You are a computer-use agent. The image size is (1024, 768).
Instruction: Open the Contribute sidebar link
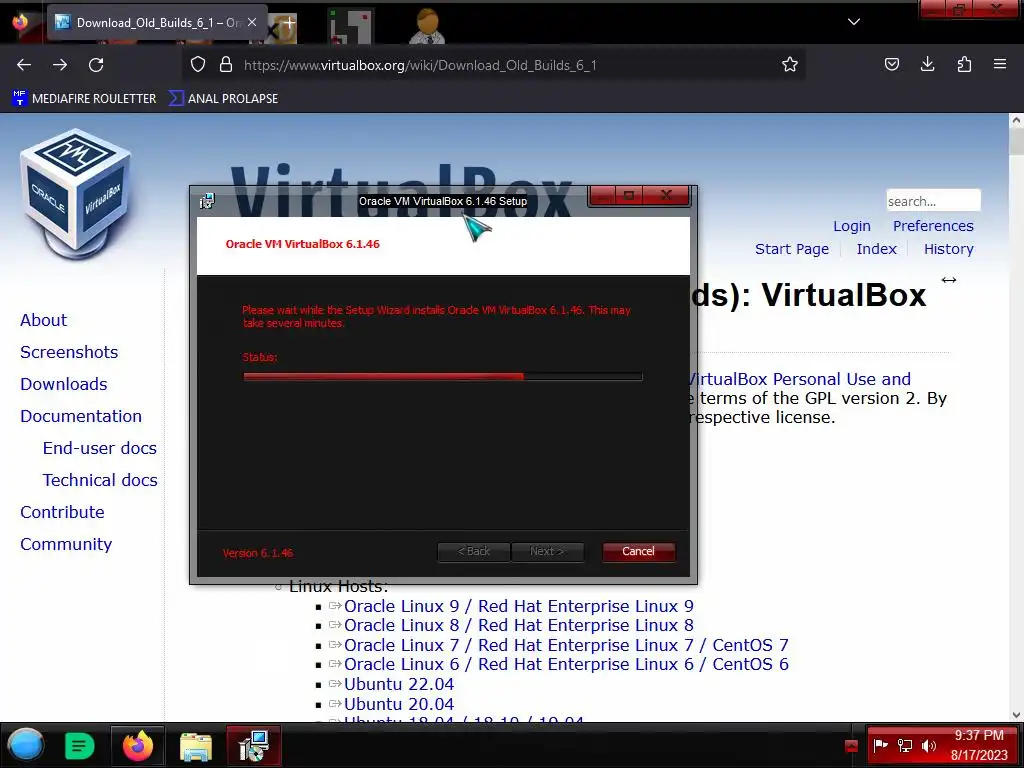(62, 512)
